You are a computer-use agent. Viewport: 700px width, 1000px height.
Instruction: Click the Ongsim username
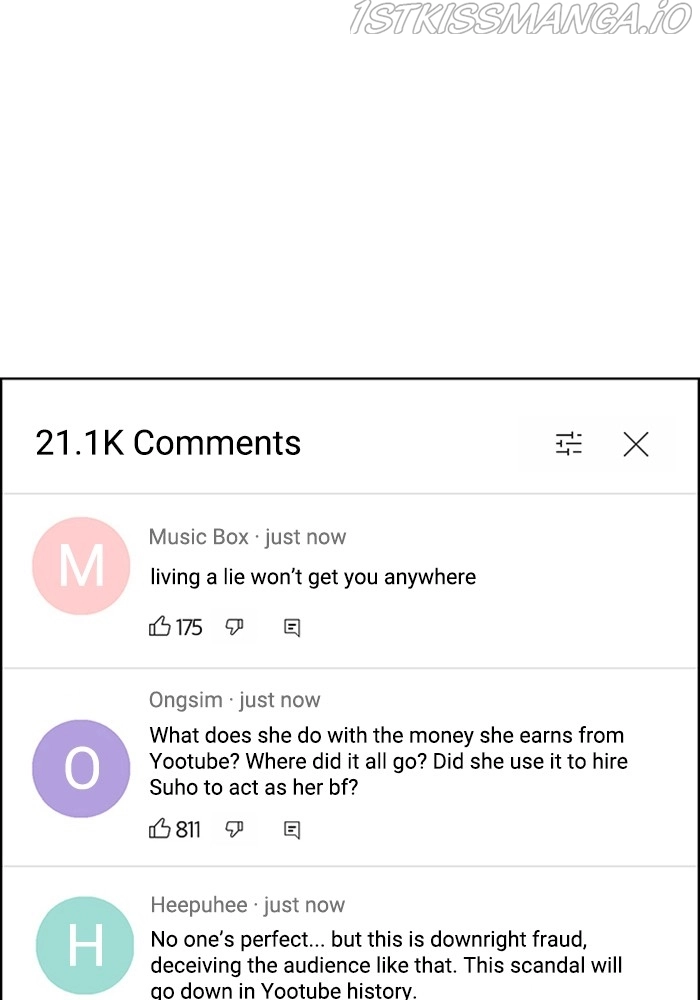185,700
